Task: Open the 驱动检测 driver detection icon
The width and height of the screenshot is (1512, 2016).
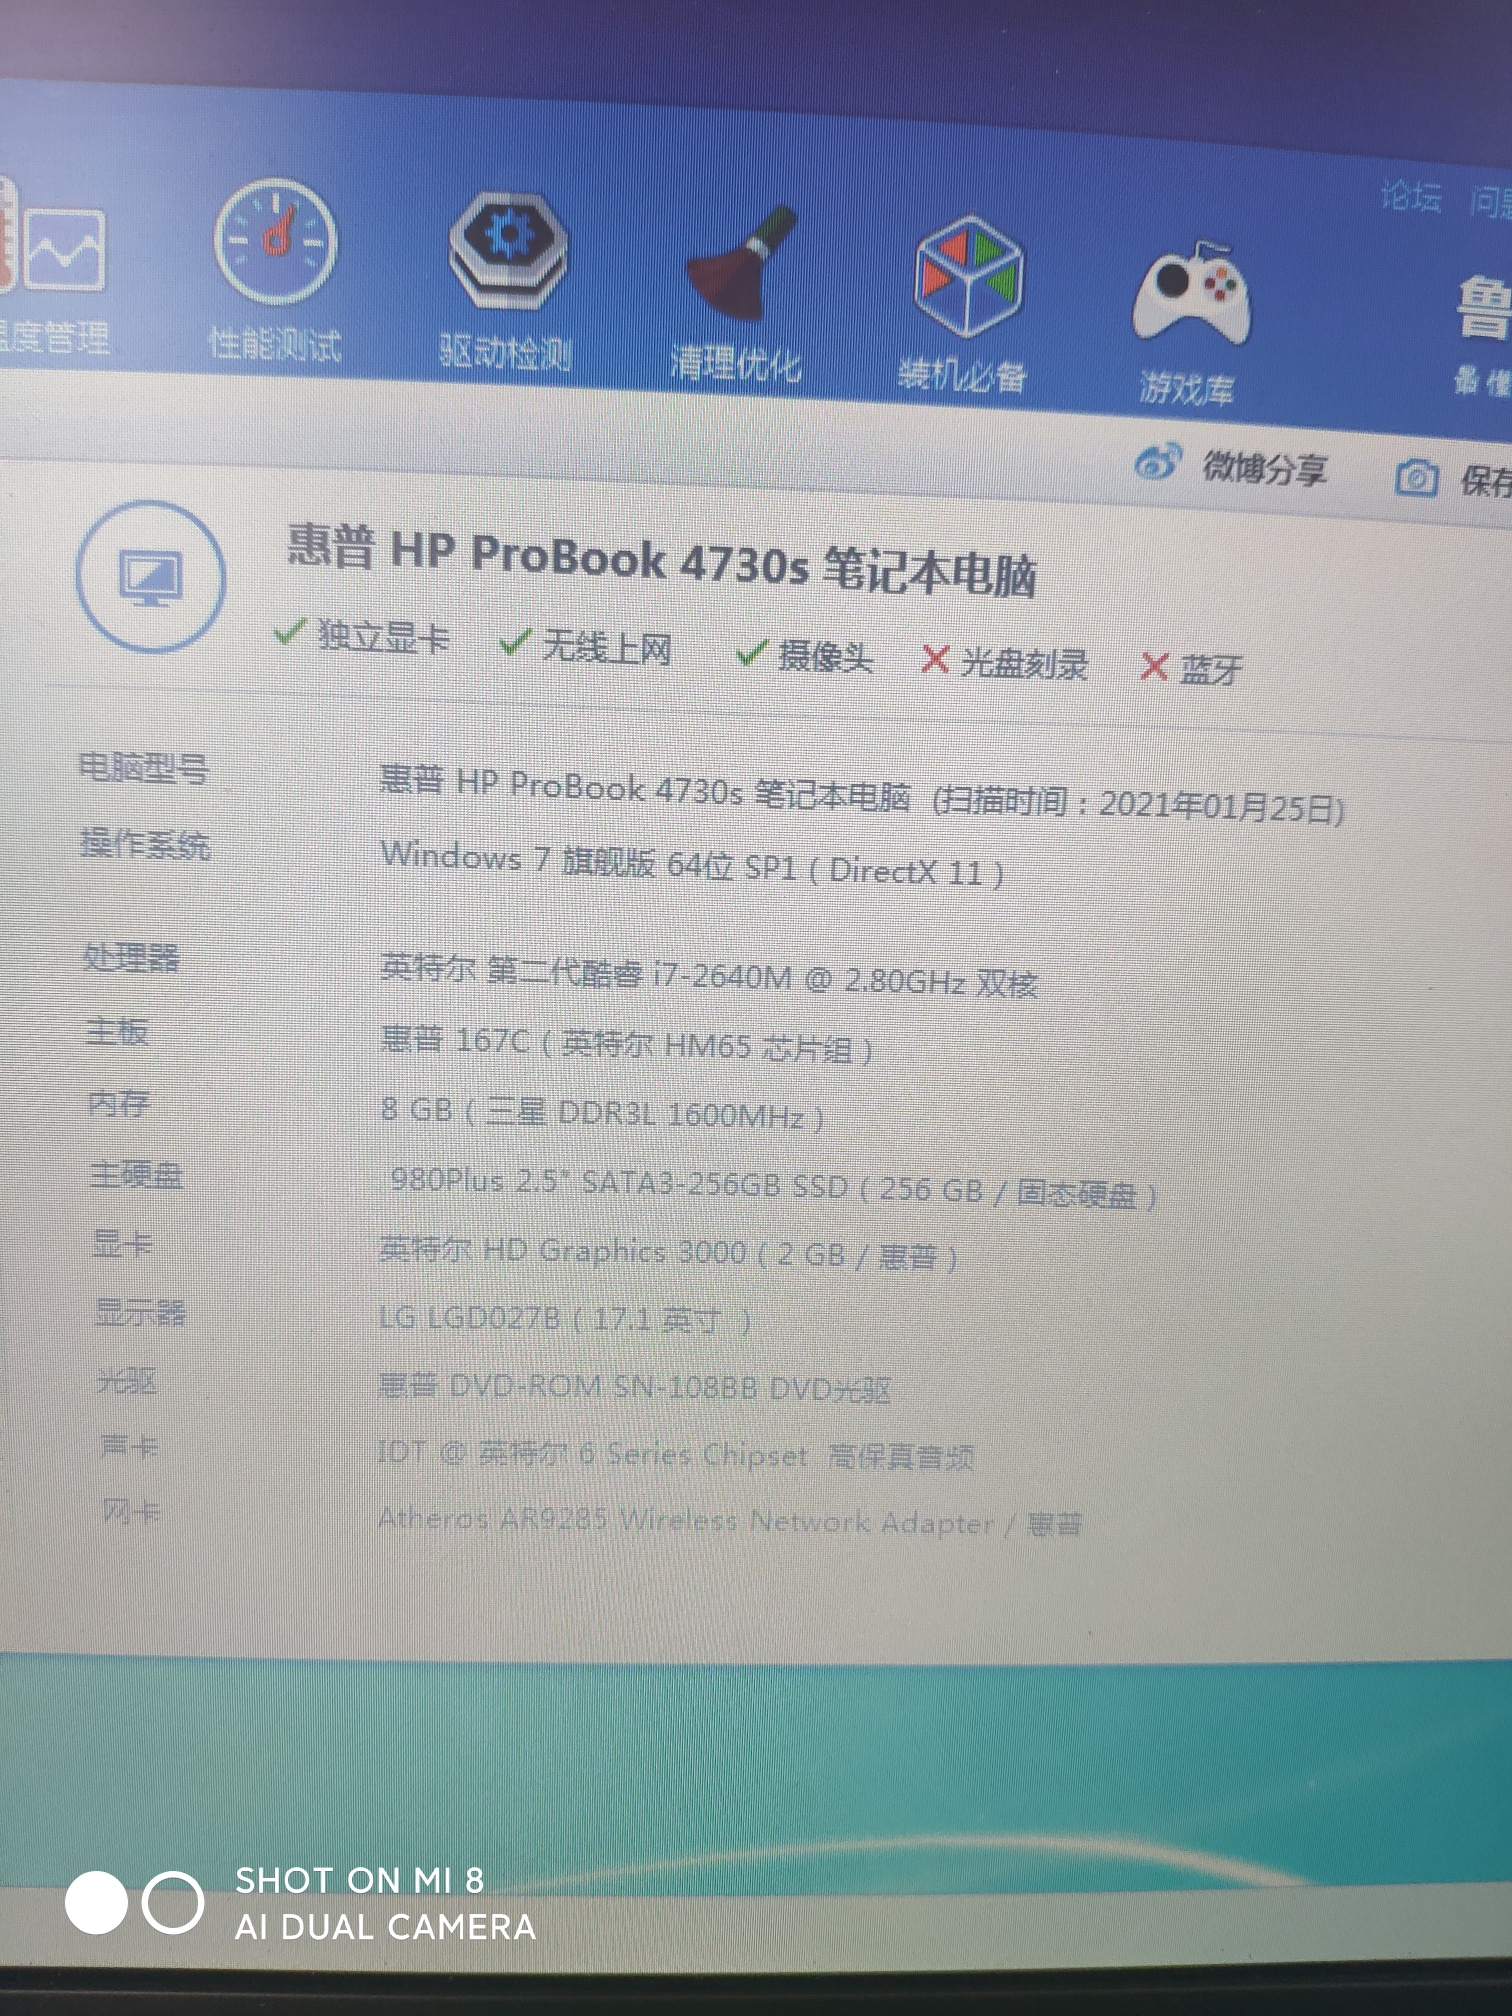Action: click(508, 250)
